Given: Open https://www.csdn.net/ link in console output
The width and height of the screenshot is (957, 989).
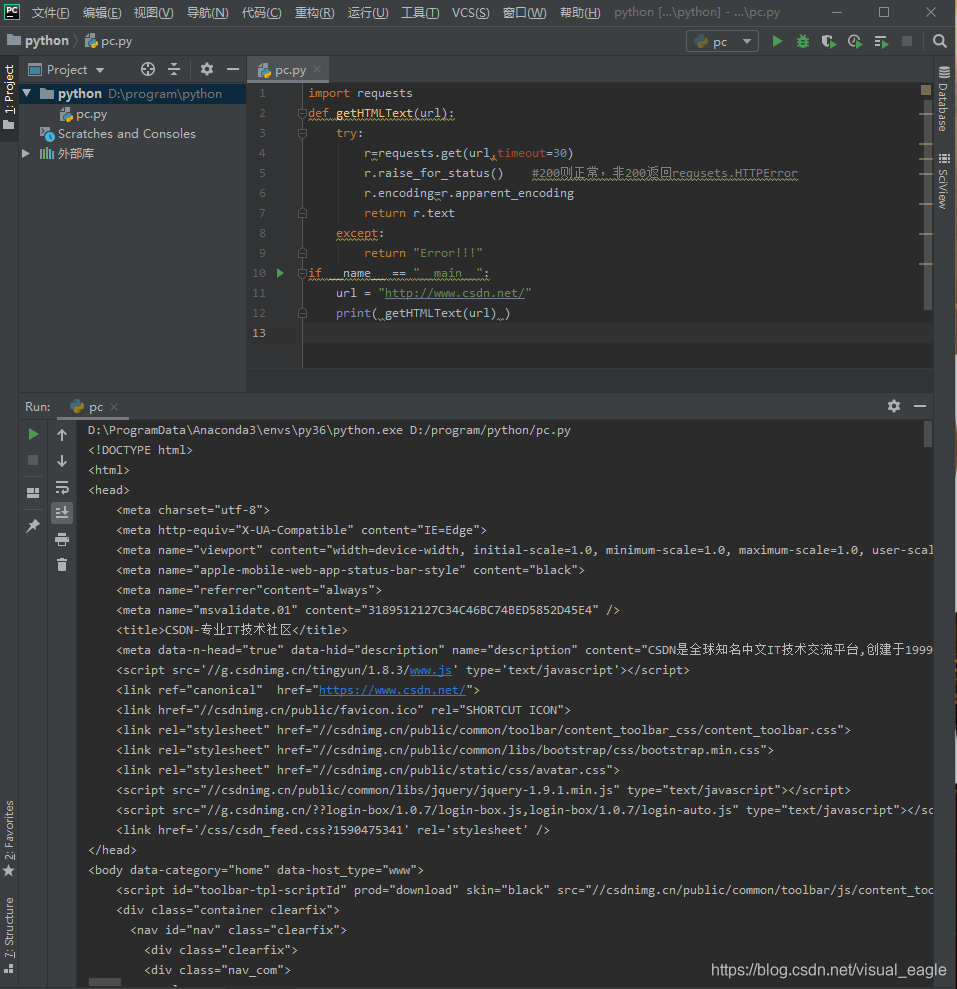Looking at the screenshot, I should (x=392, y=690).
